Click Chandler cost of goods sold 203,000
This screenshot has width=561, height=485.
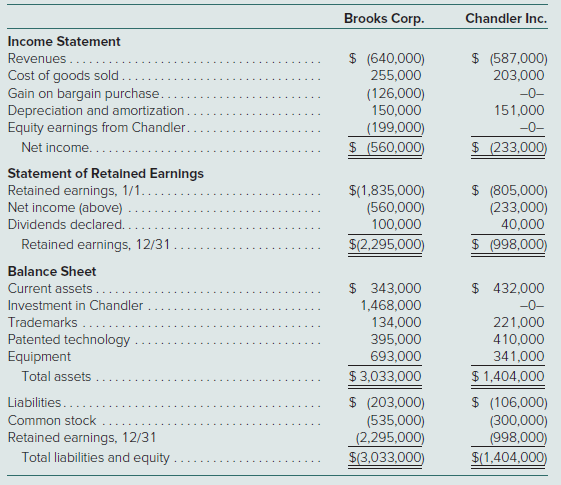point(518,76)
